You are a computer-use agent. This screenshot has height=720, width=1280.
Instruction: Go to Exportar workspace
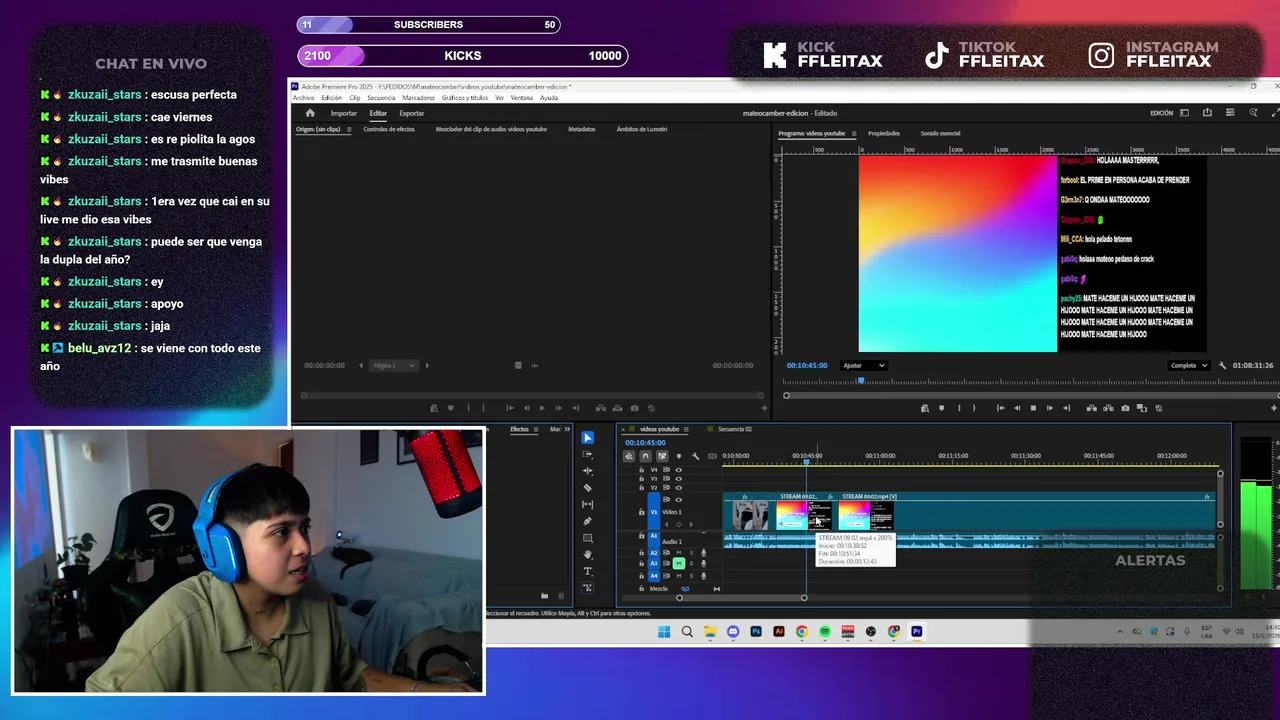(x=412, y=113)
